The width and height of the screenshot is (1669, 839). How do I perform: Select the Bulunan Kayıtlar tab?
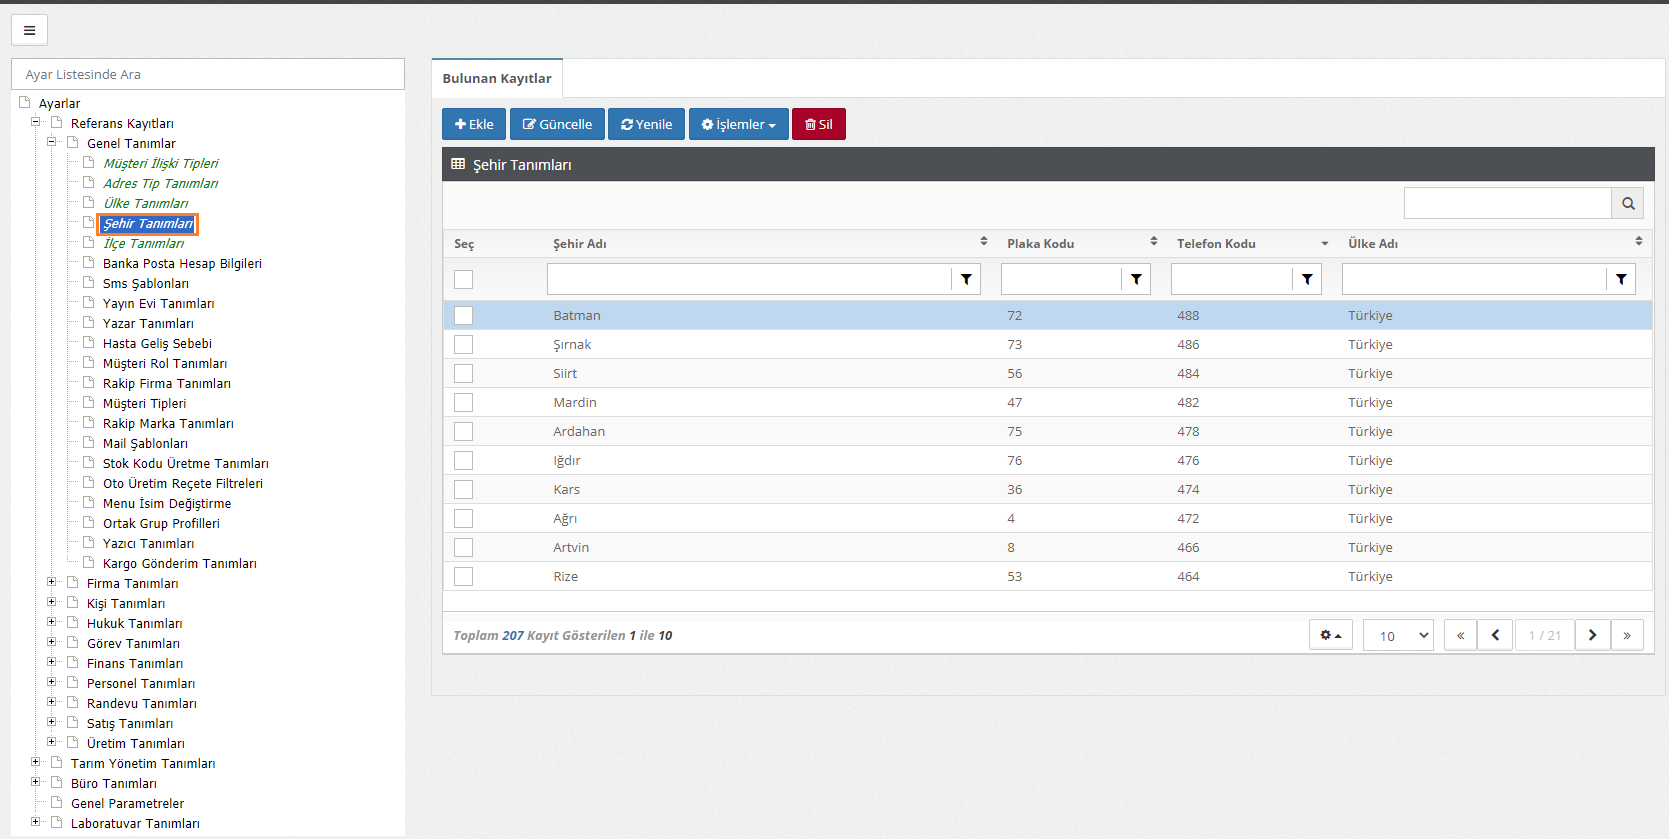(x=497, y=78)
